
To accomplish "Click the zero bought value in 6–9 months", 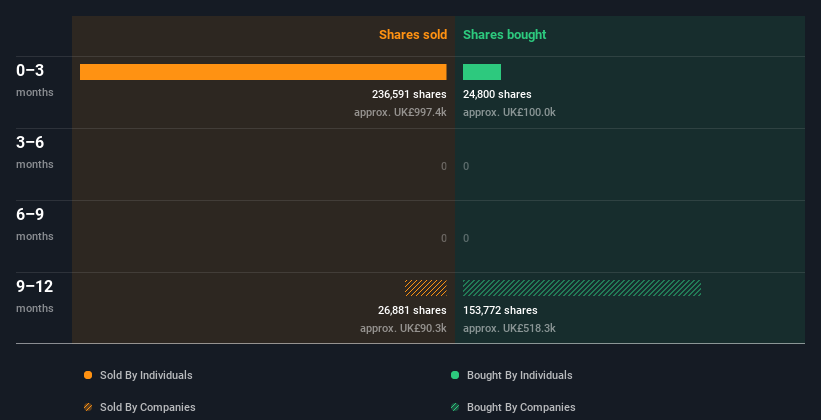I will (x=466, y=238).
